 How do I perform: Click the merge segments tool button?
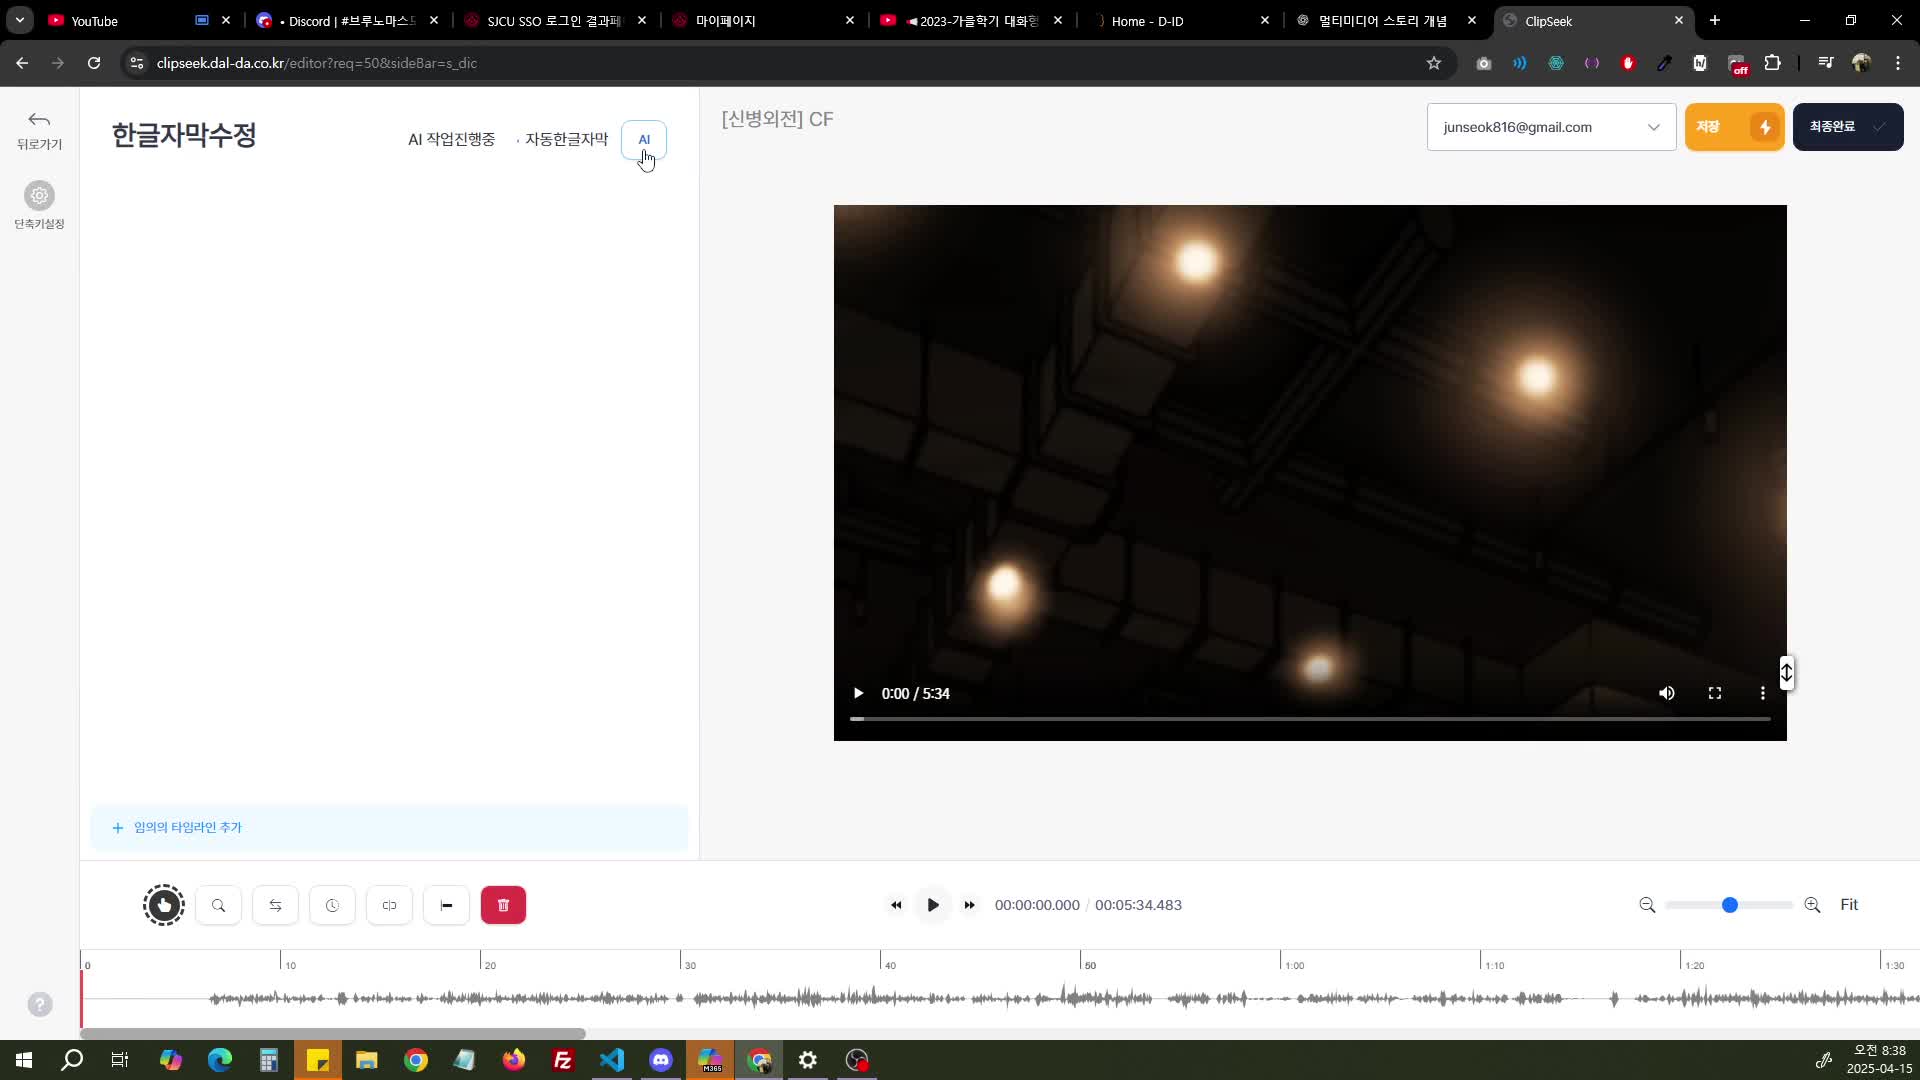click(x=389, y=906)
